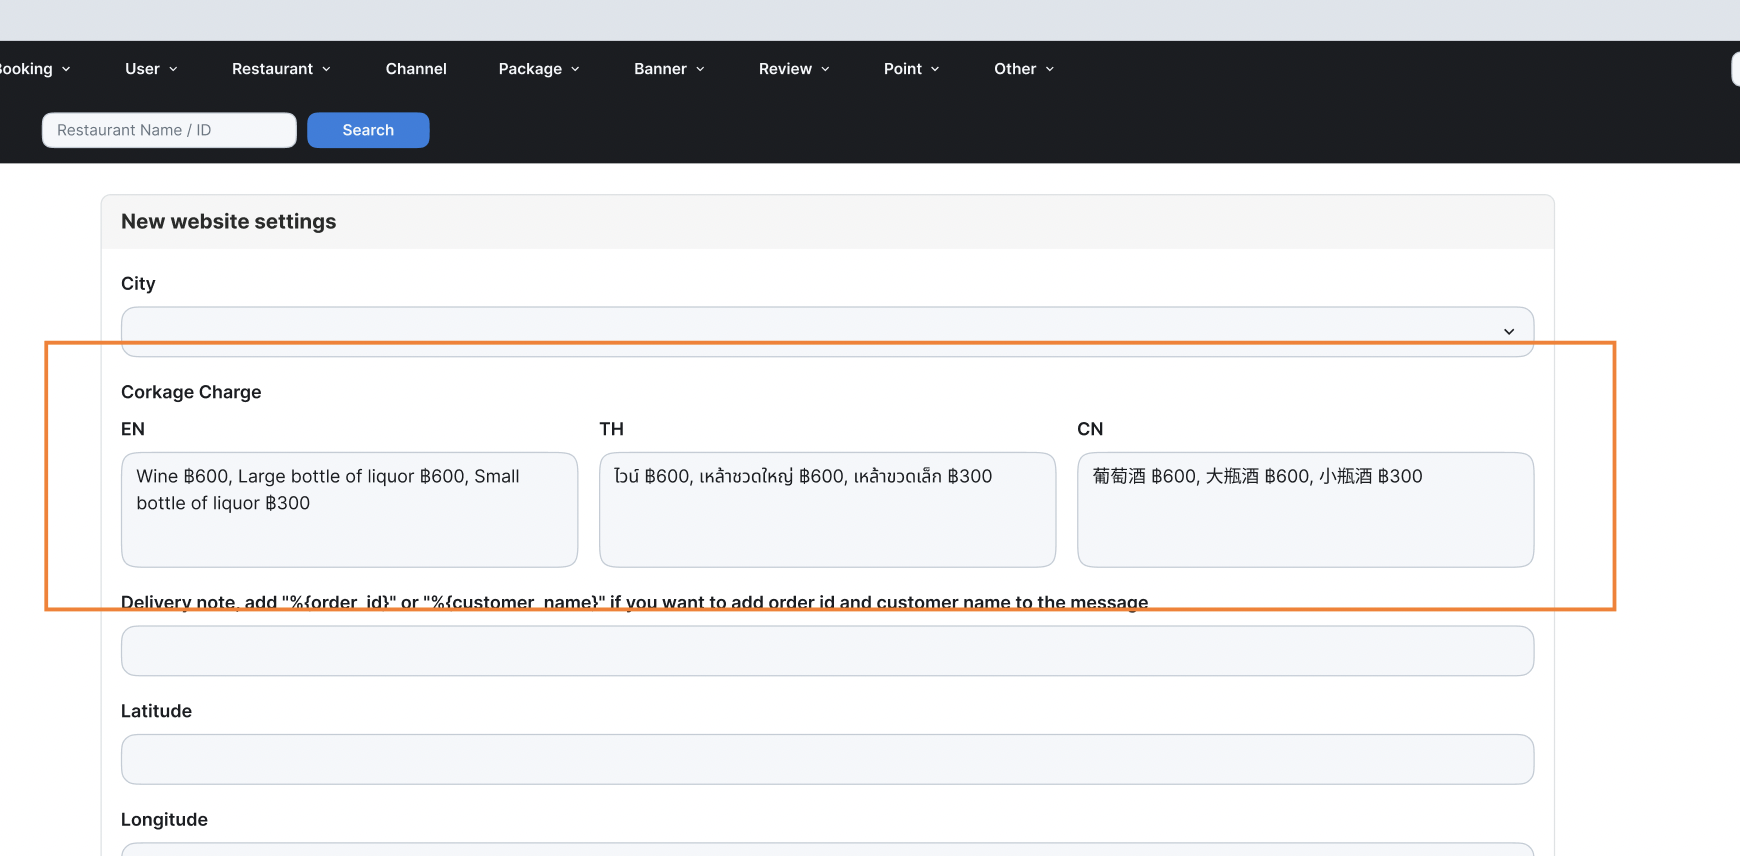The image size is (1740, 856).
Task: Click the chevron beside Other
Action: [x=1049, y=69]
